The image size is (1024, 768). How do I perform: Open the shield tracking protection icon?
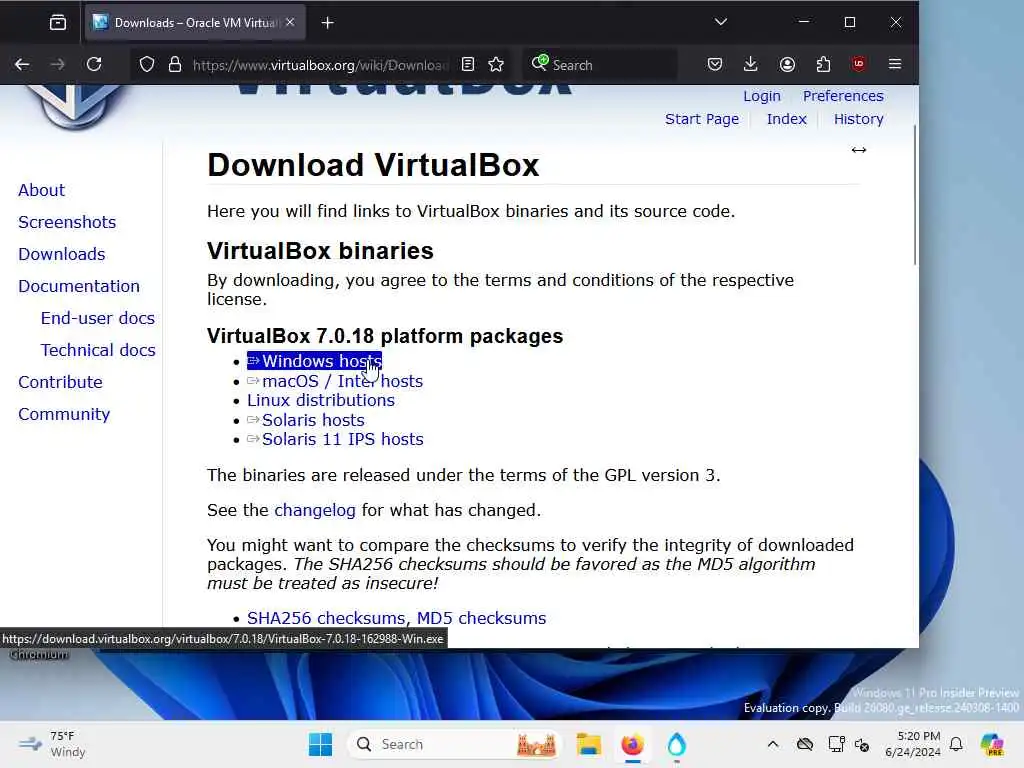[147, 64]
